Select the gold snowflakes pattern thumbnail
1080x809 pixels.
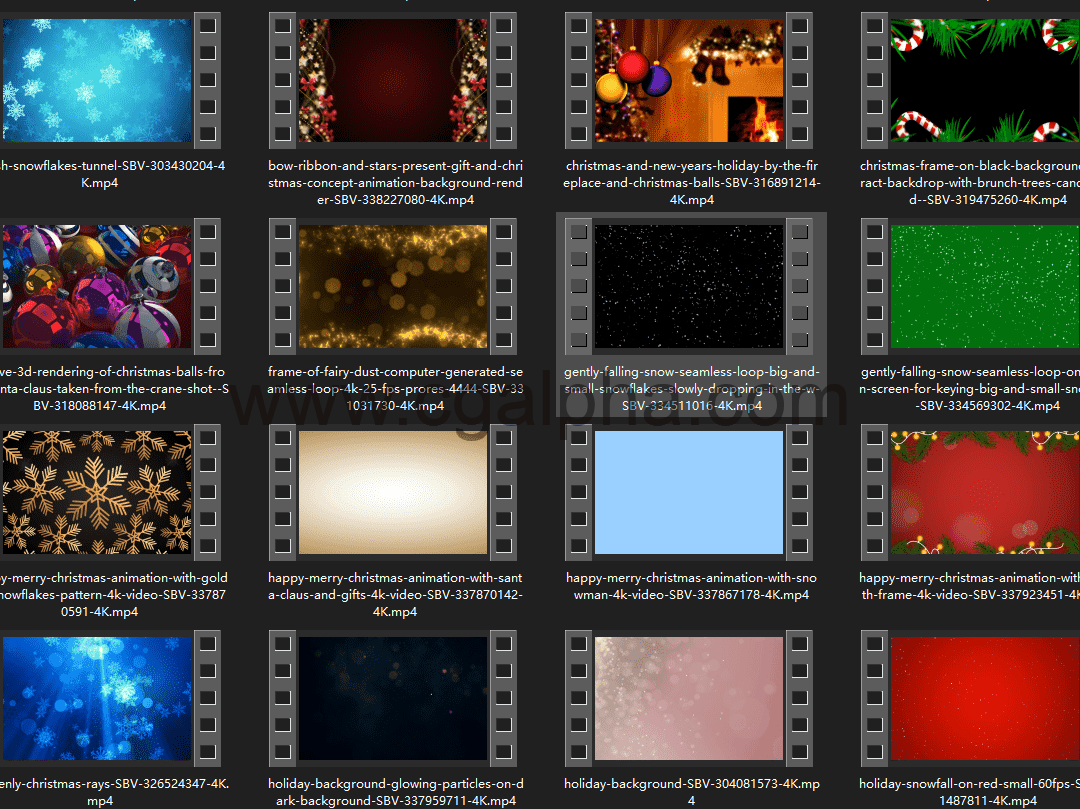click(x=97, y=492)
